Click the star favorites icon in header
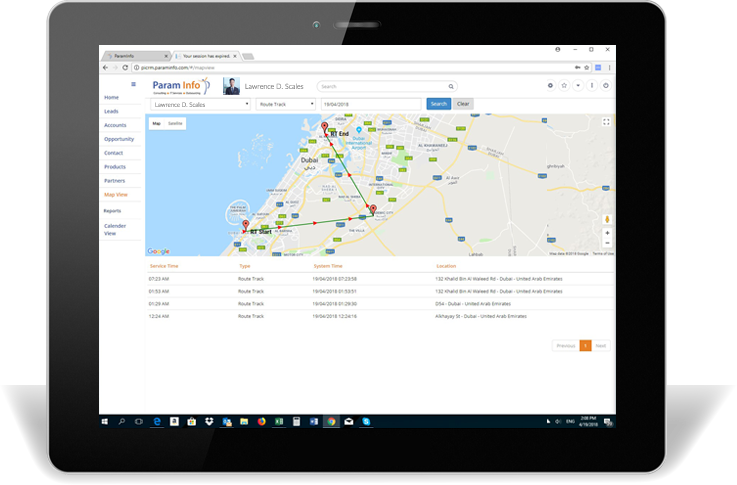 coord(564,86)
